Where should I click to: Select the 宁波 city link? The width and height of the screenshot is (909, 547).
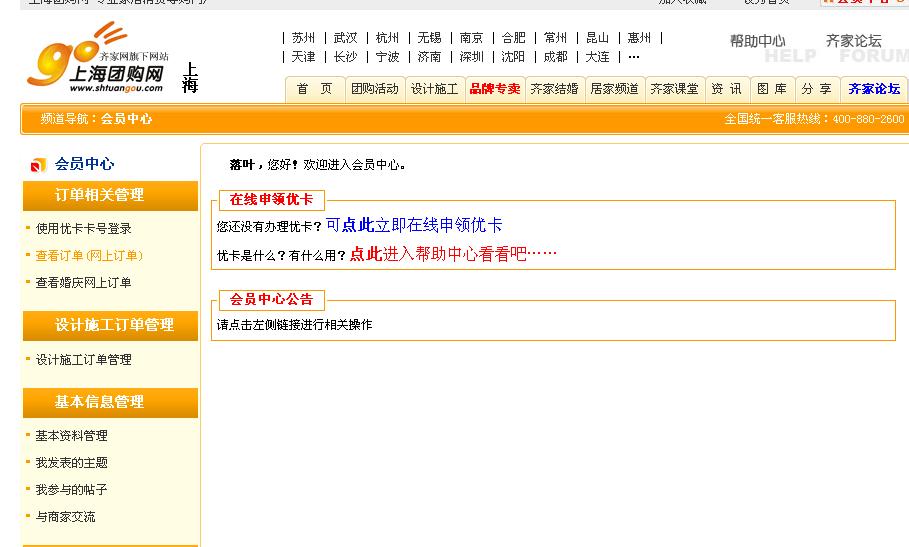pos(387,57)
